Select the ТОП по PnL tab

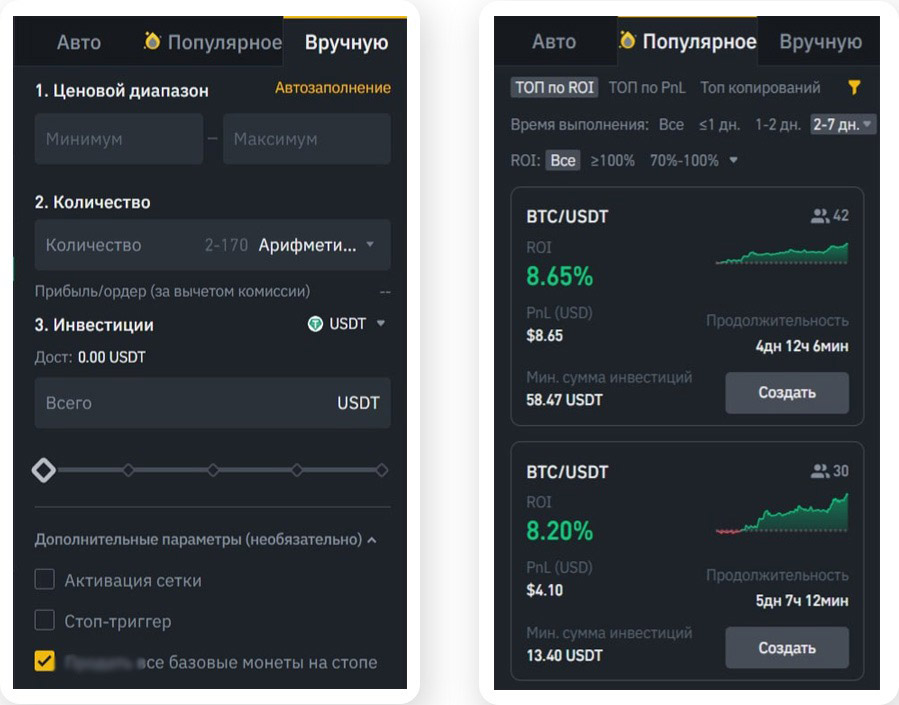tap(647, 88)
